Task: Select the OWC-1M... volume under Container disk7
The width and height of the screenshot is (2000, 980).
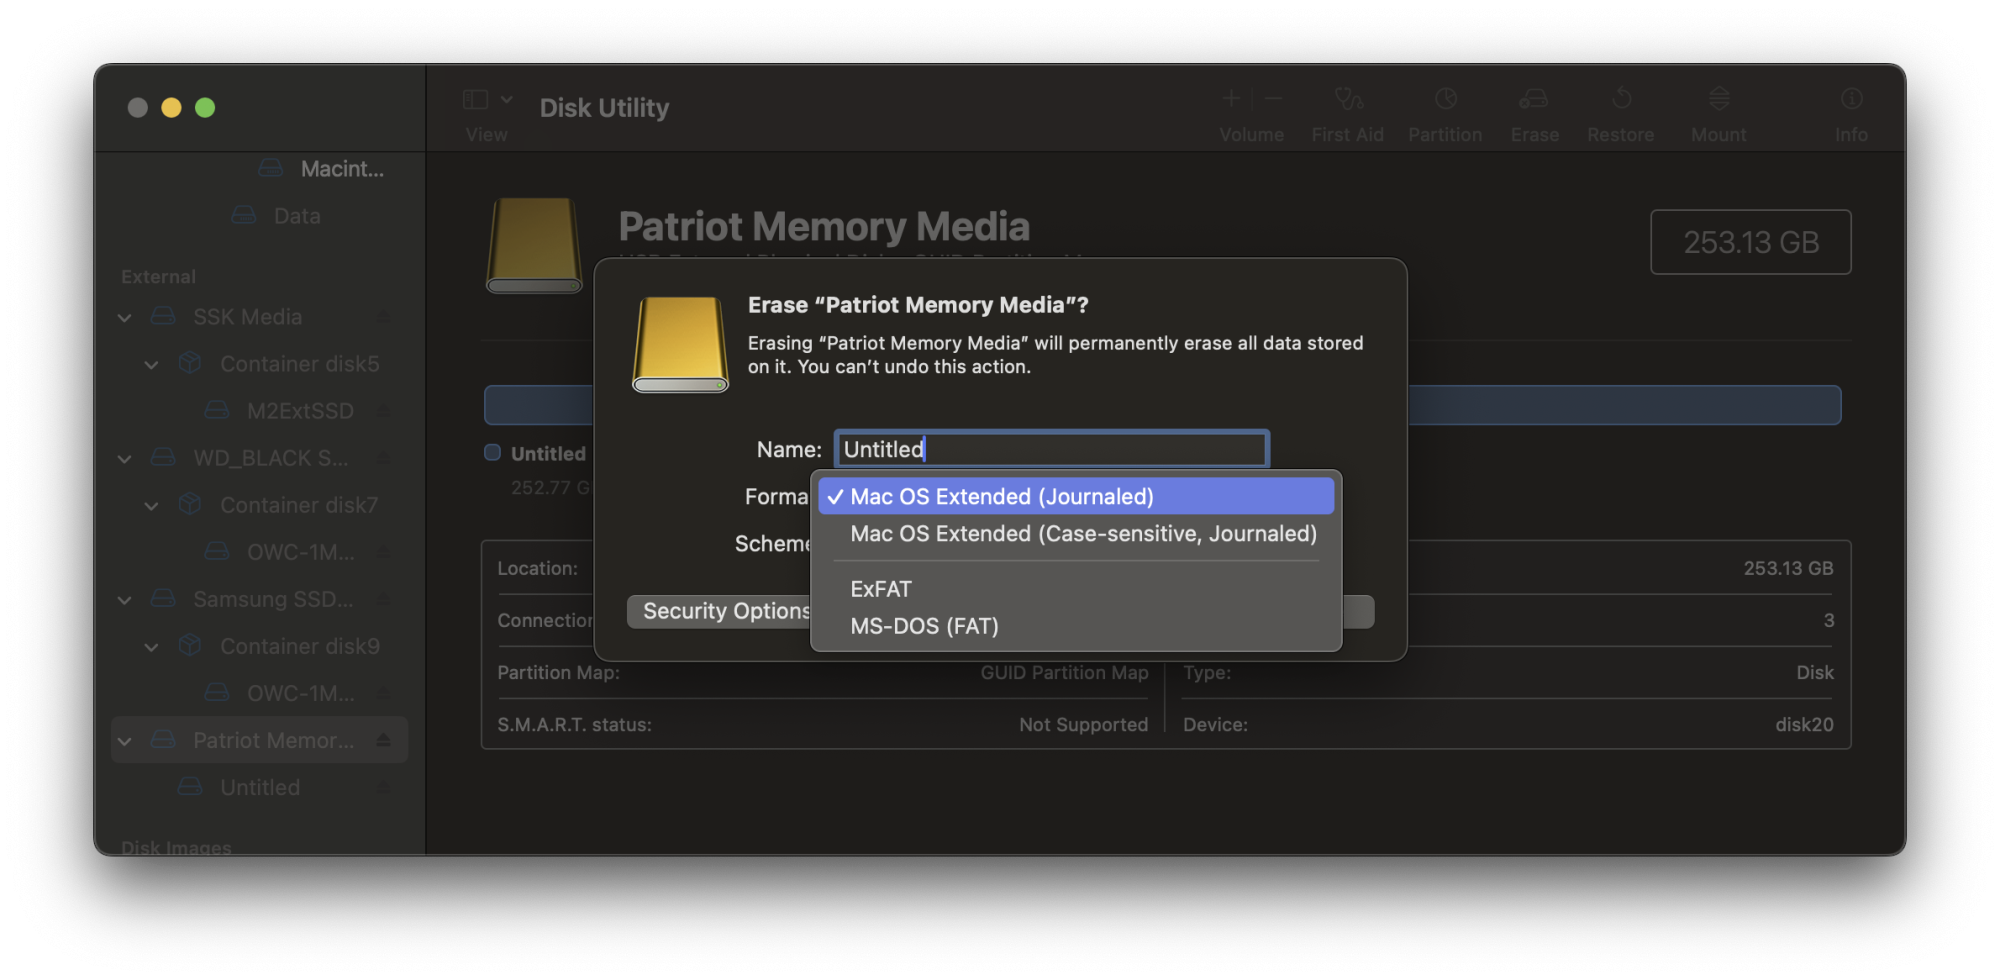Action: coord(300,552)
